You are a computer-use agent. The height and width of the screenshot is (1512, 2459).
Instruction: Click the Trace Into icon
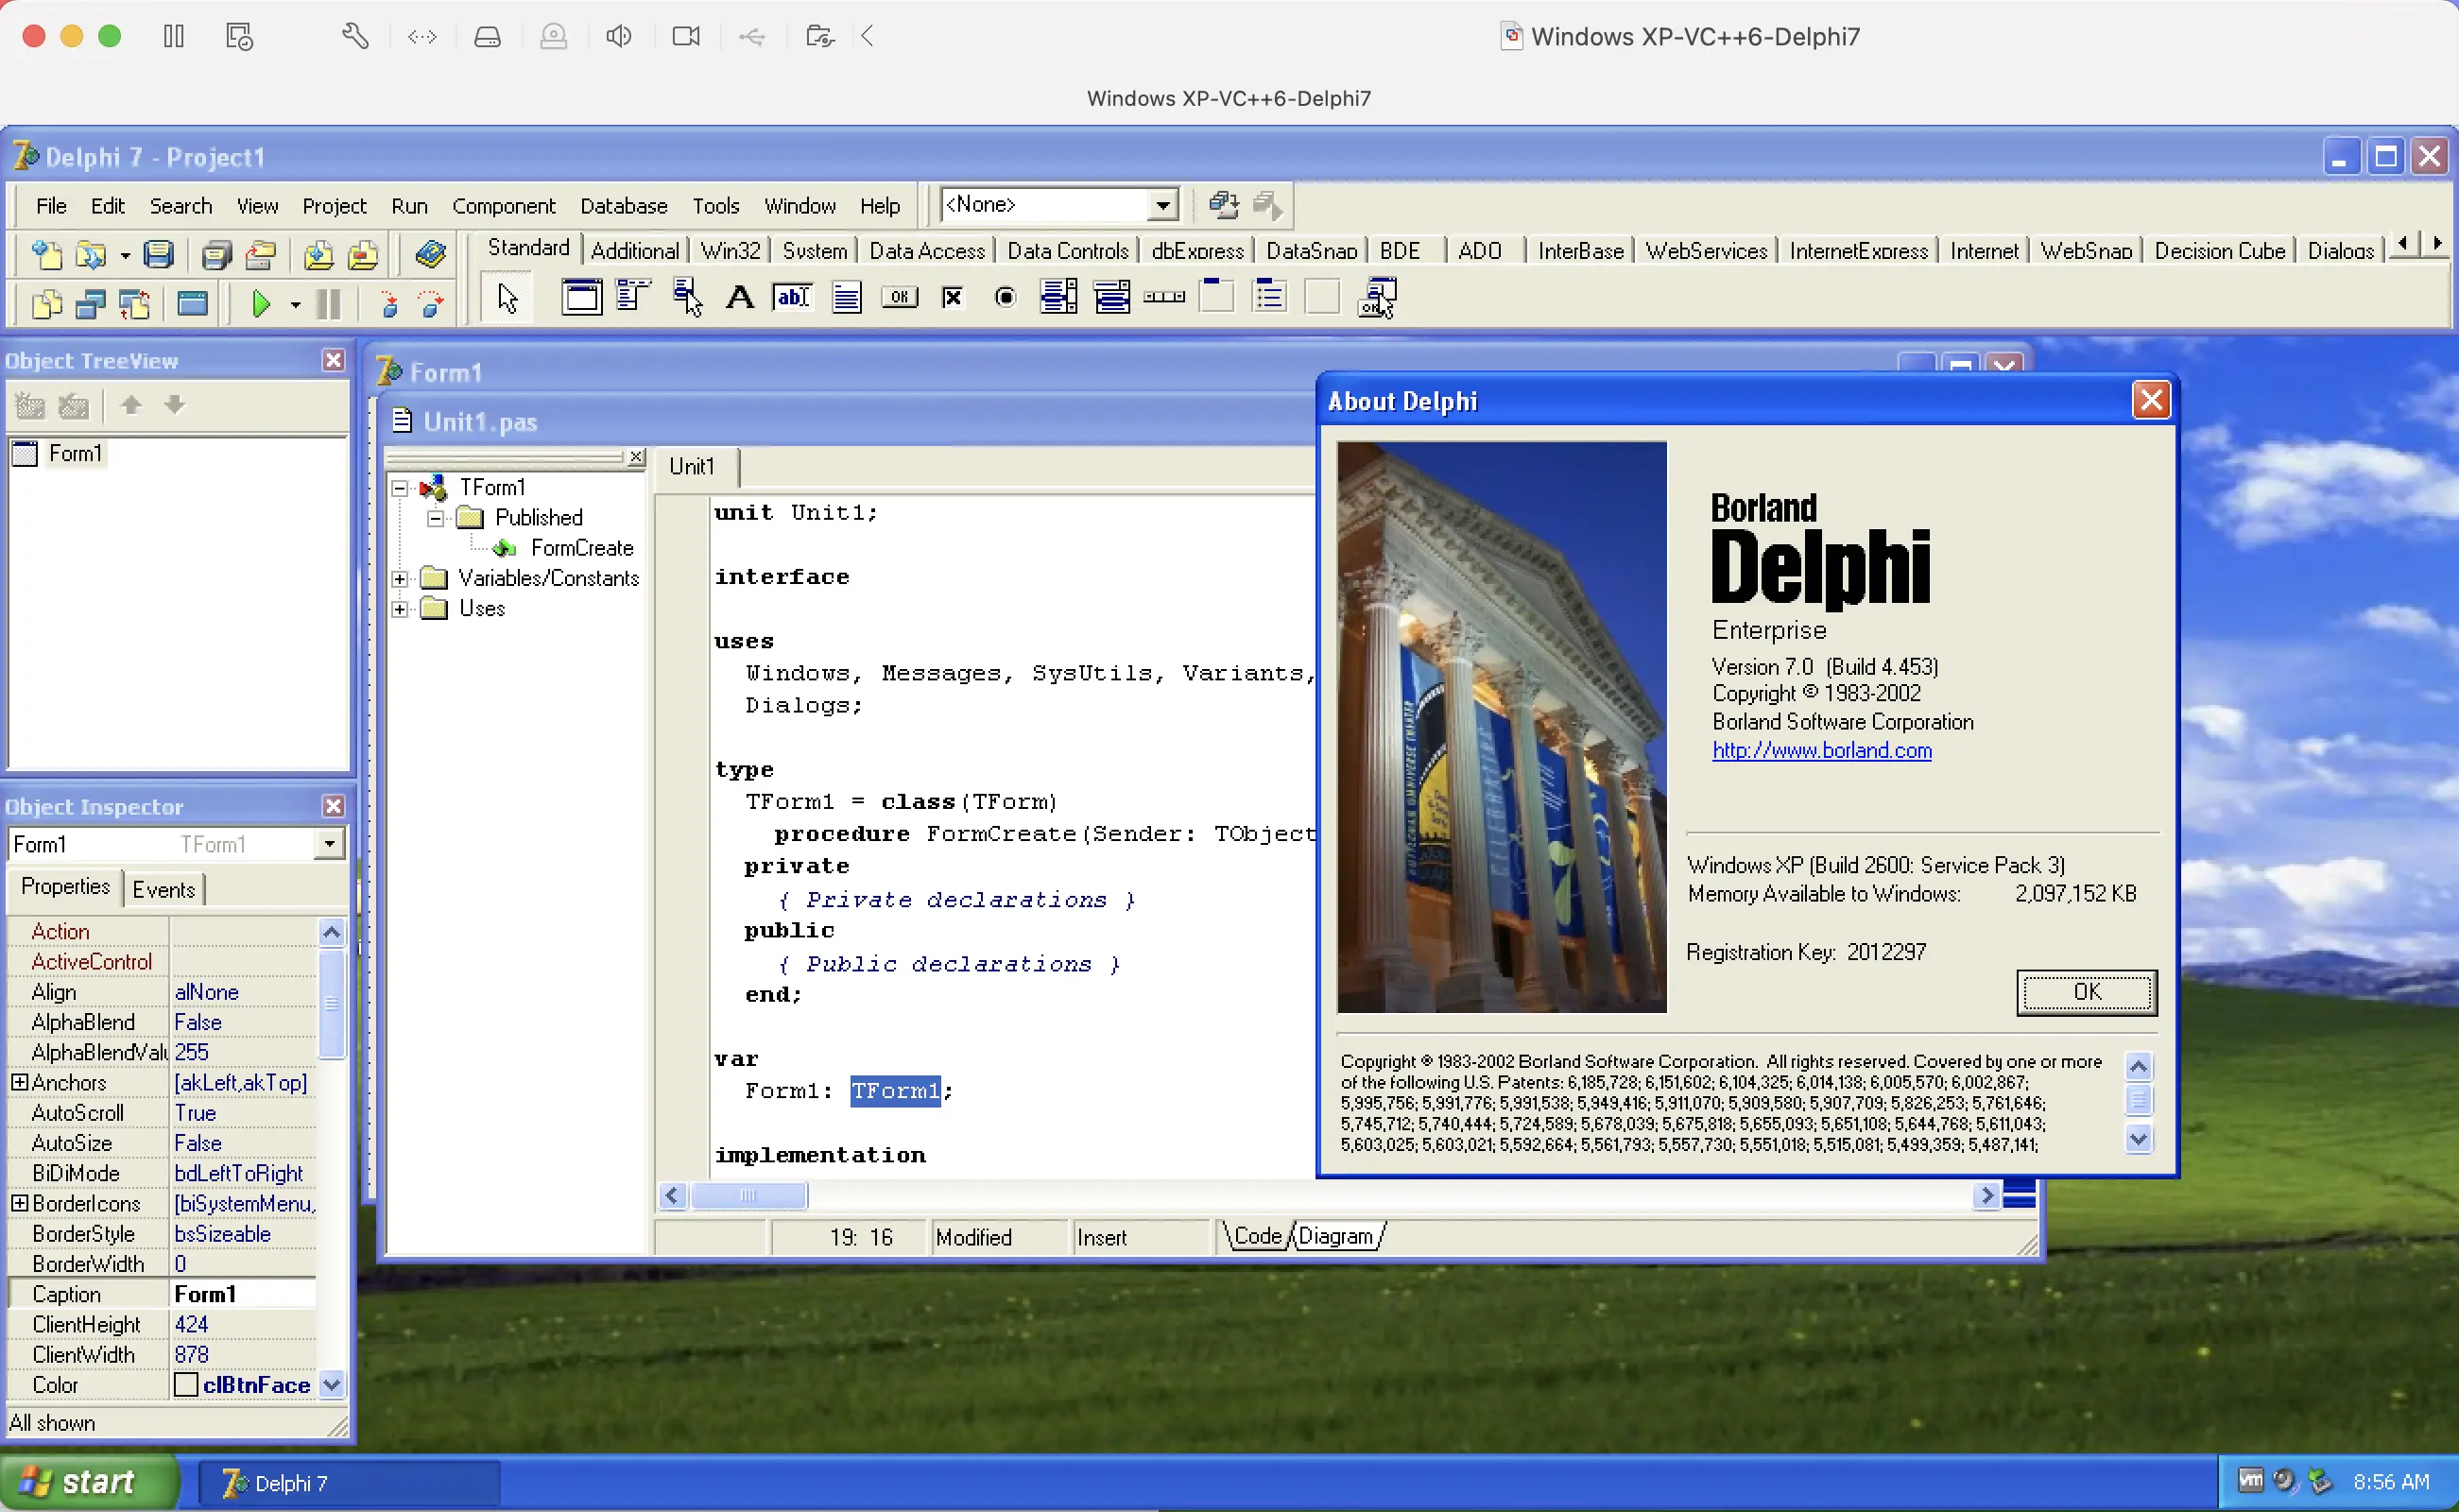tap(389, 303)
